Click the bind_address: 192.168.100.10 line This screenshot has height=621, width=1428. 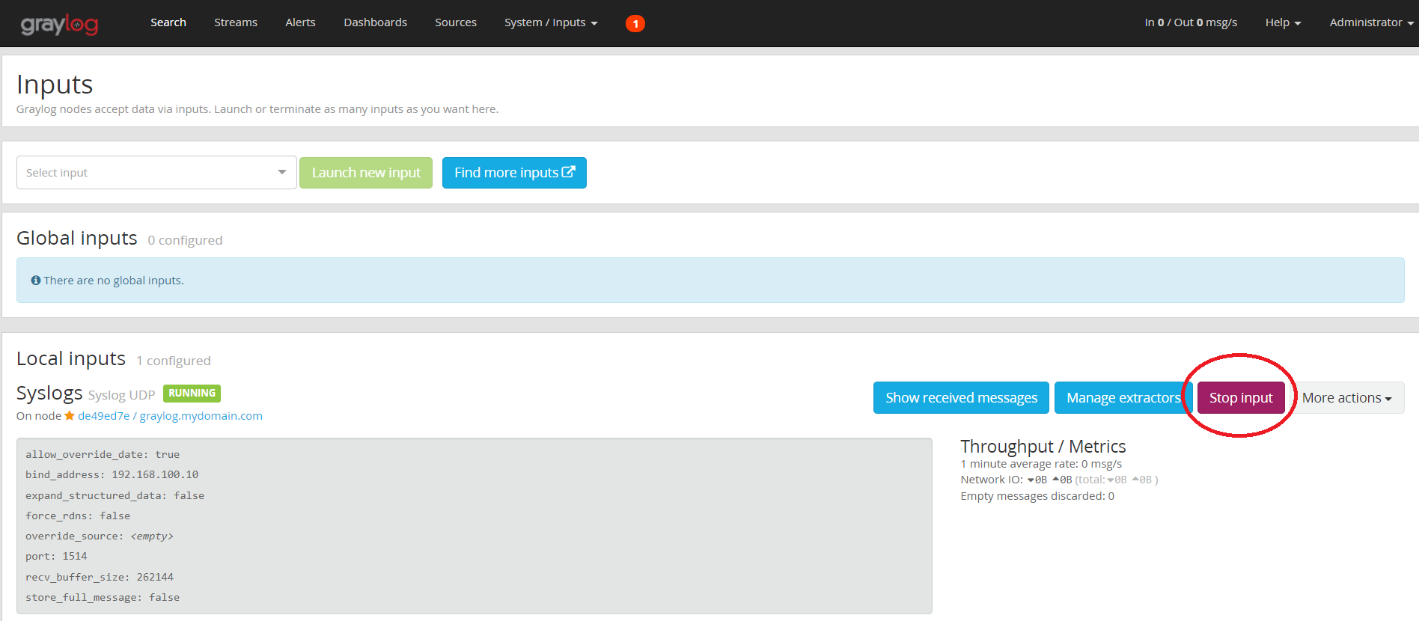112,475
